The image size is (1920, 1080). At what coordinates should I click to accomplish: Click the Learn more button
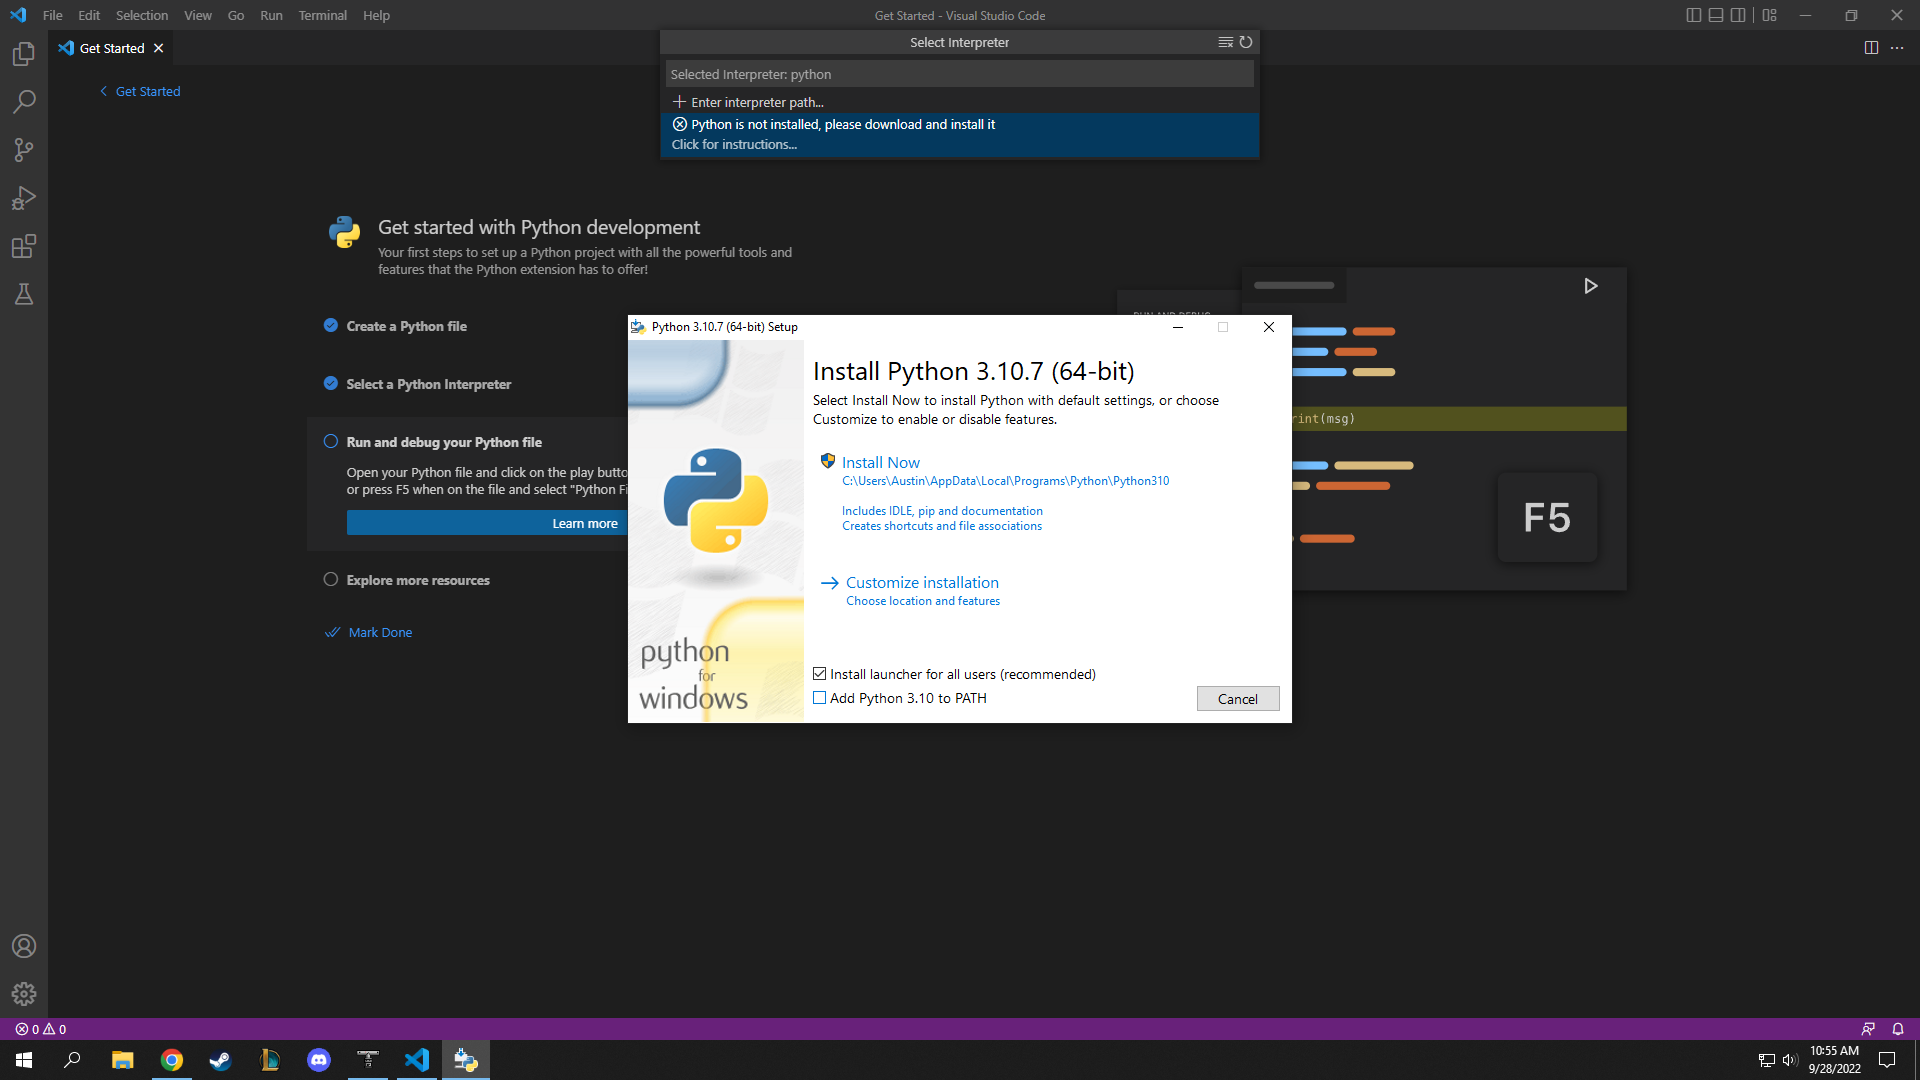pyautogui.click(x=584, y=522)
